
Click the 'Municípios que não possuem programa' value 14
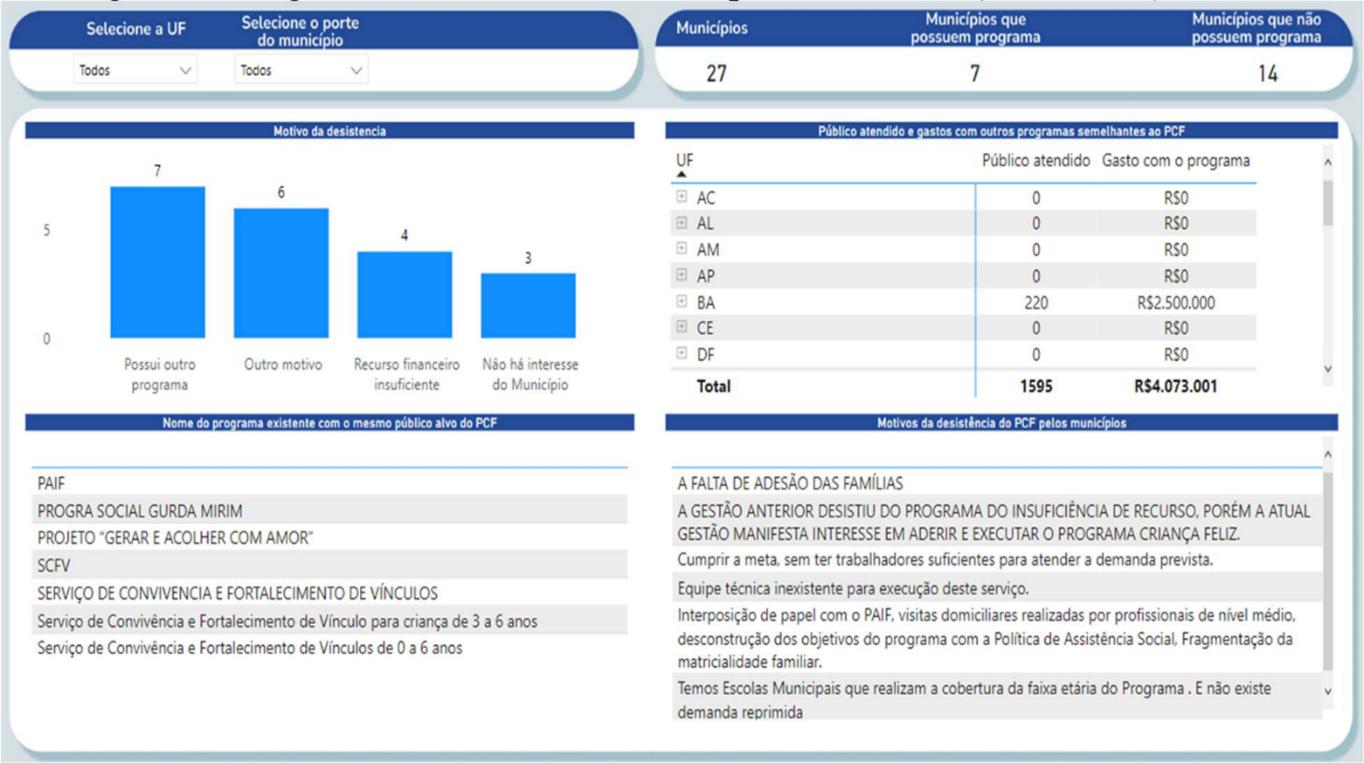[1267, 74]
